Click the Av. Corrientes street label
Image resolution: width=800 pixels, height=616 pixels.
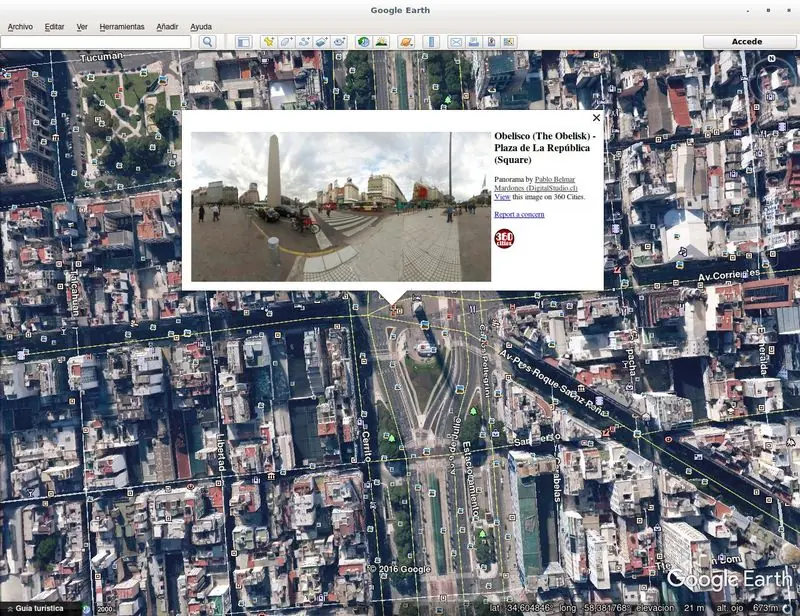[x=729, y=276]
